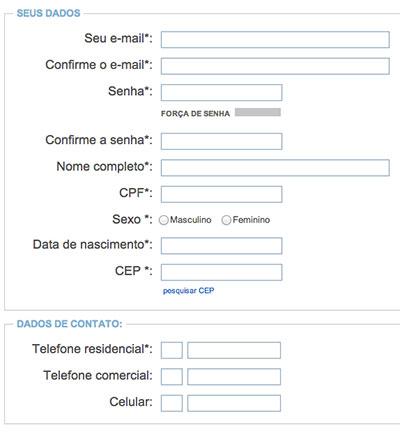The width and height of the screenshot is (400, 436).
Task: Focus the Nome completo text box
Action: 275,168
